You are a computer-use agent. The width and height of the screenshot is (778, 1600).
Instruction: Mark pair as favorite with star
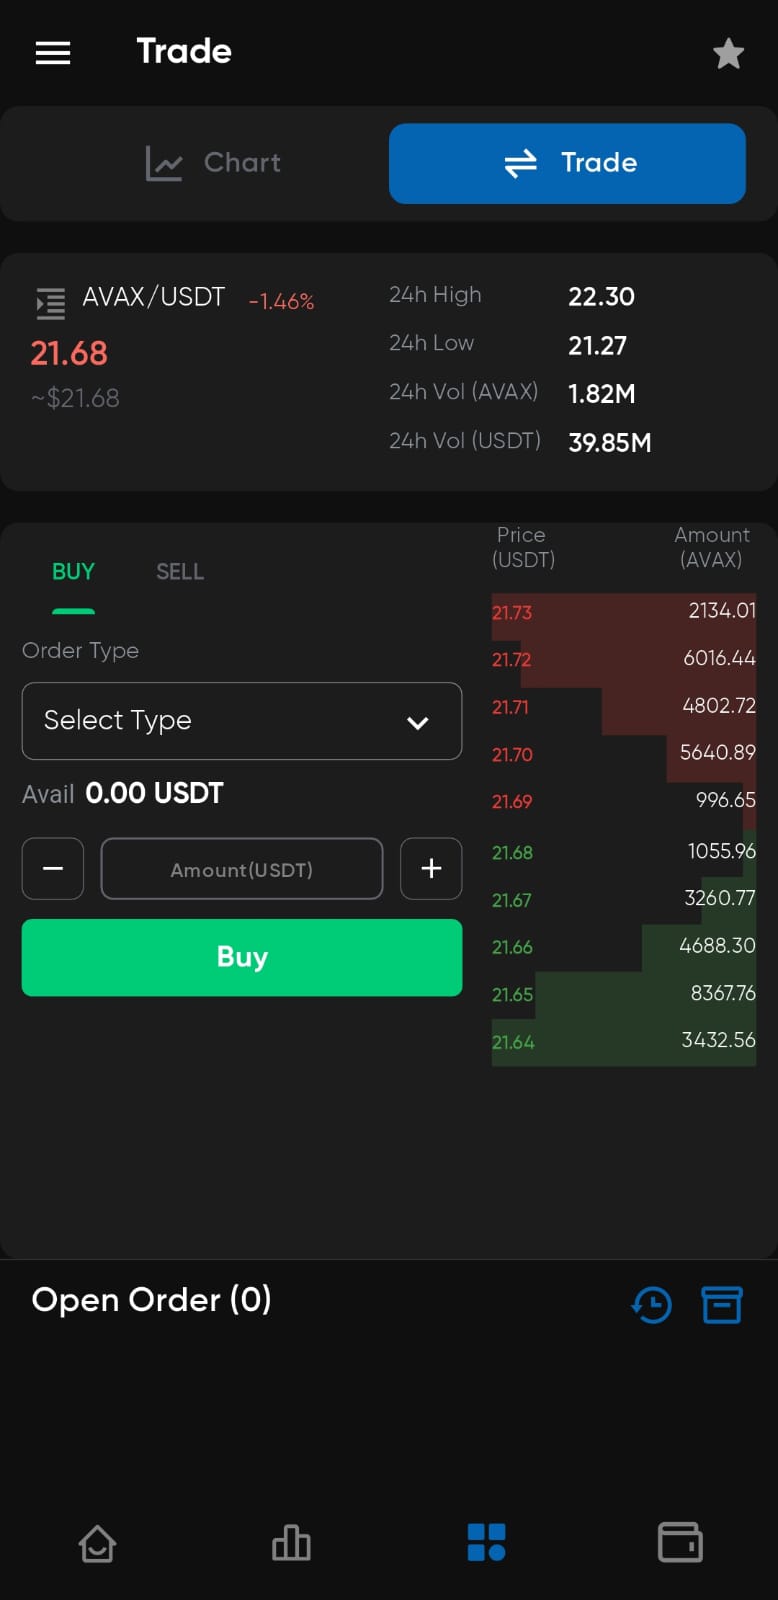click(728, 53)
